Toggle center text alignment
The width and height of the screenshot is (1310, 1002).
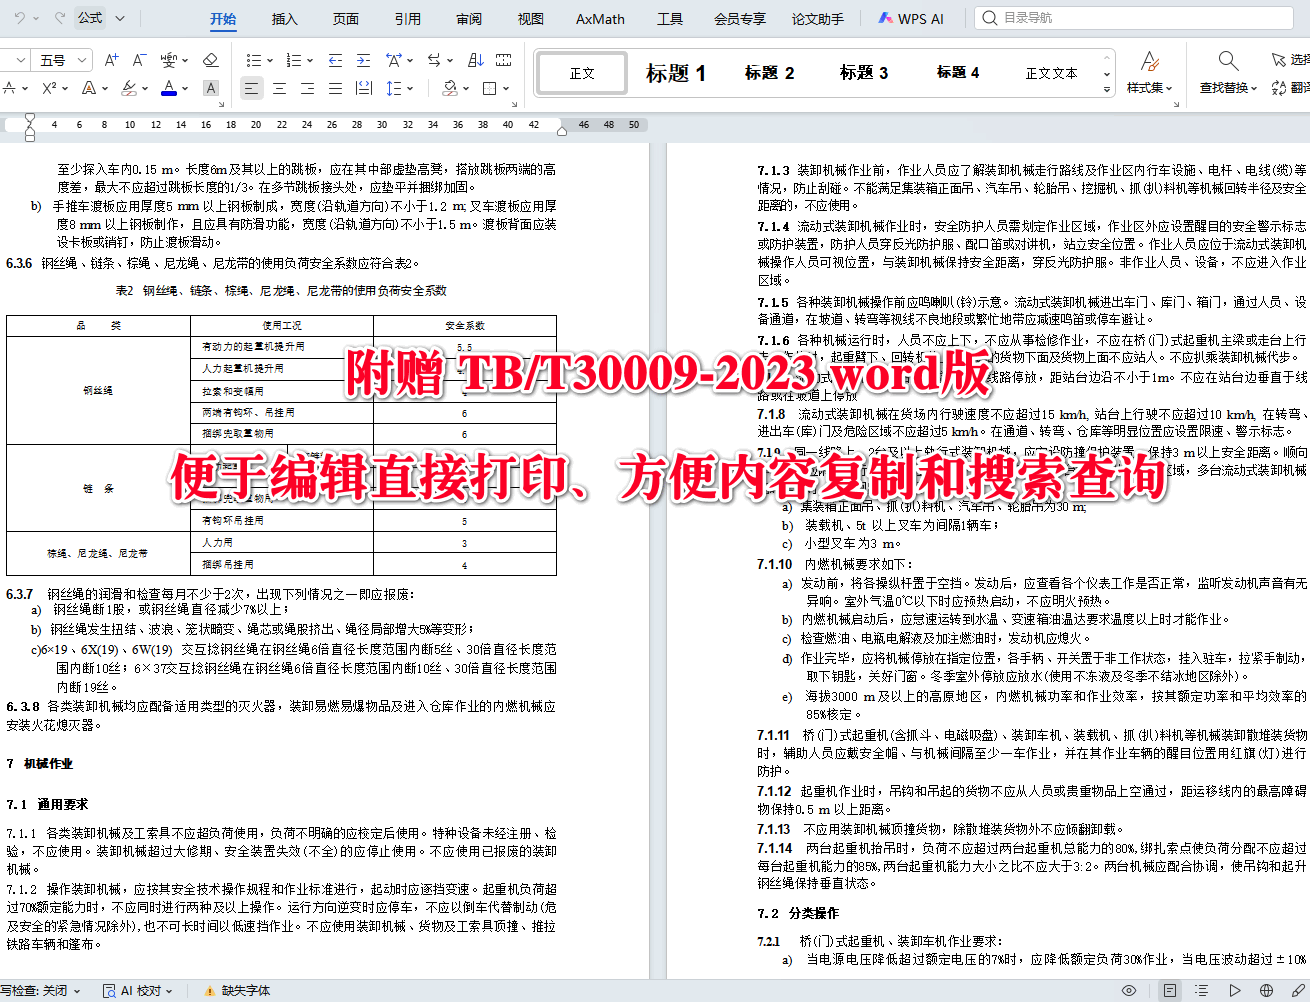[281, 88]
